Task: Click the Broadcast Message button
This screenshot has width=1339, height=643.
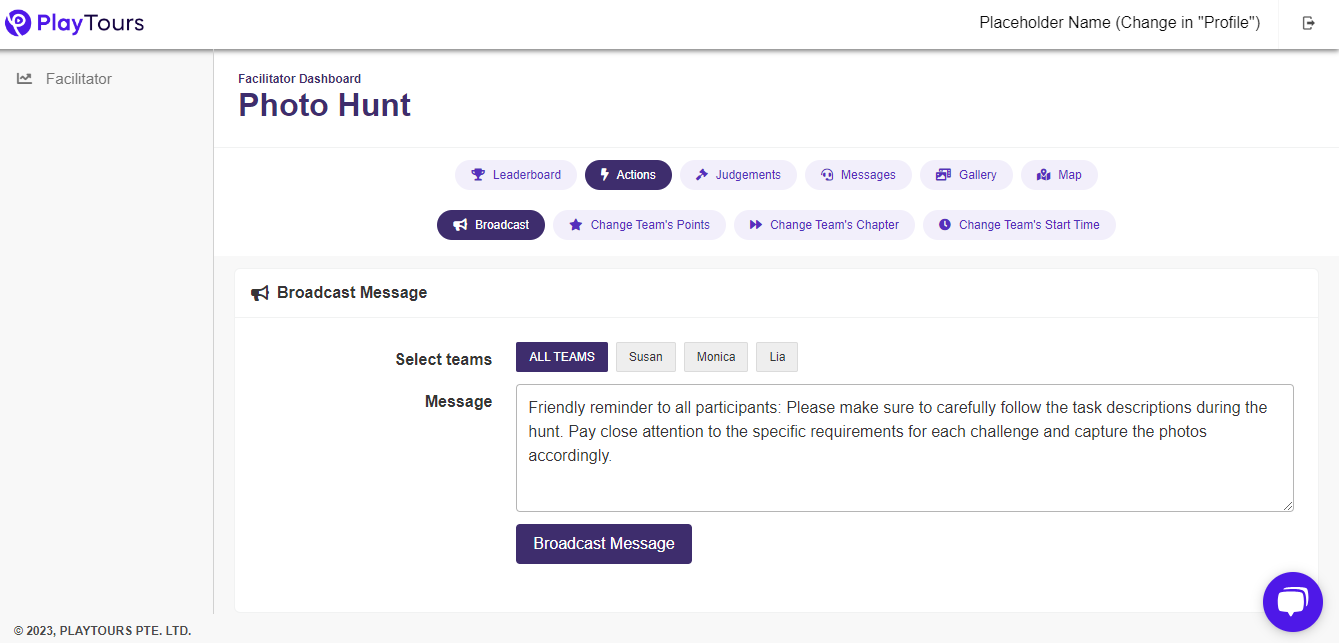Action: [603, 543]
